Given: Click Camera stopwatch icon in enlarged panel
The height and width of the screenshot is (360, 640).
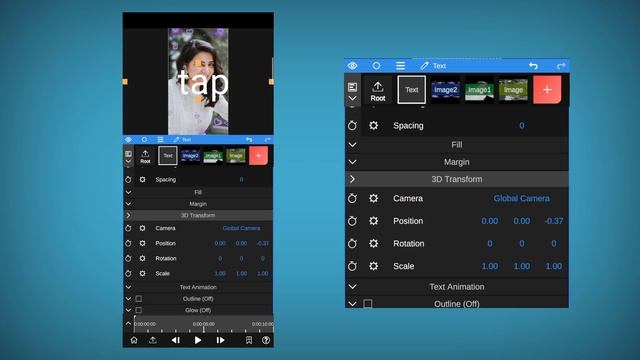Looking at the screenshot, I should (x=352, y=198).
